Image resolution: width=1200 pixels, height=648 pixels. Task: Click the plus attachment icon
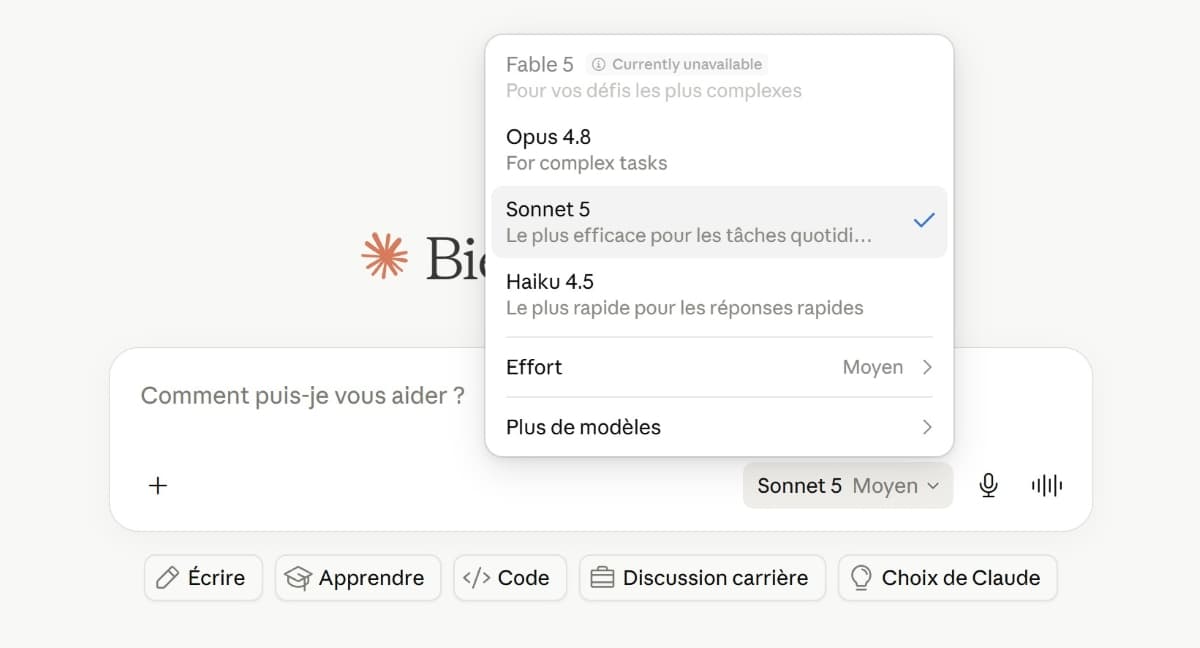pos(158,486)
